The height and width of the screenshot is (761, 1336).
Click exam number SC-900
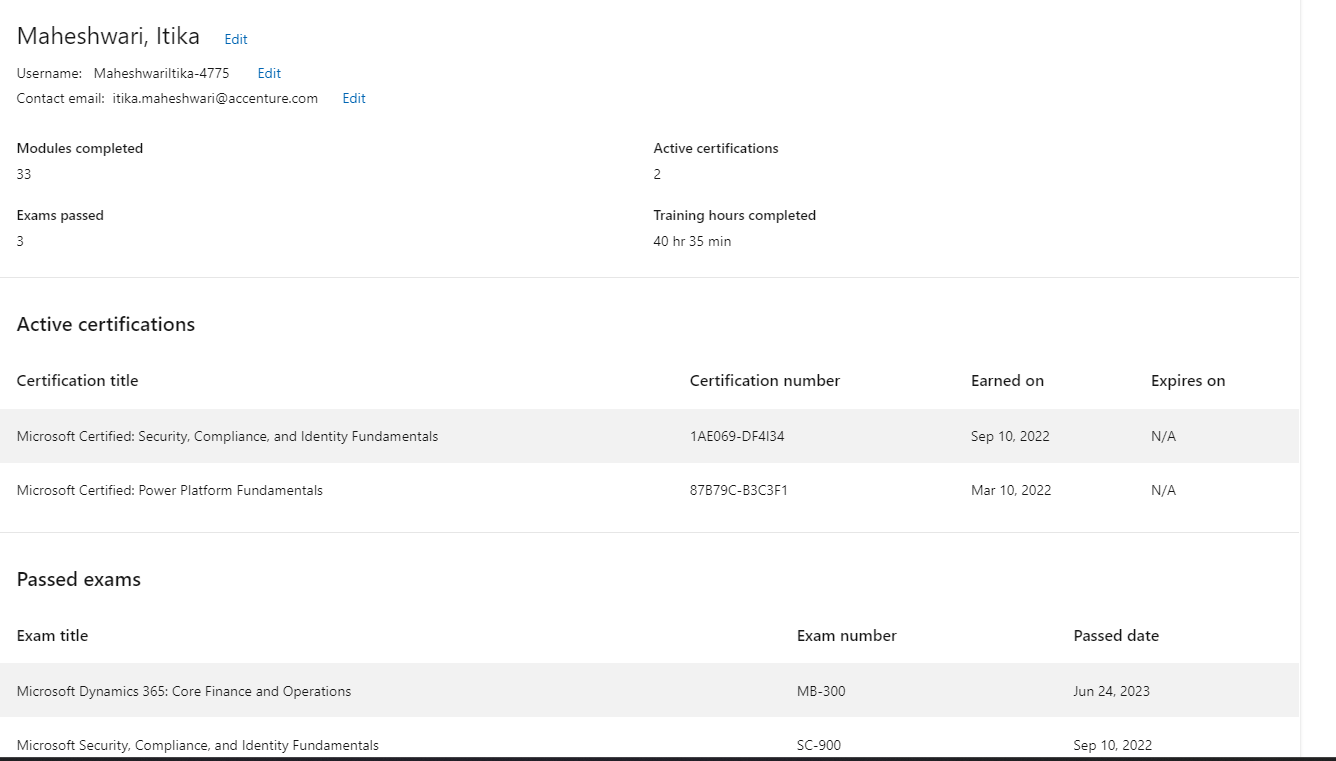pyautogui.click(x=819, y=745)
